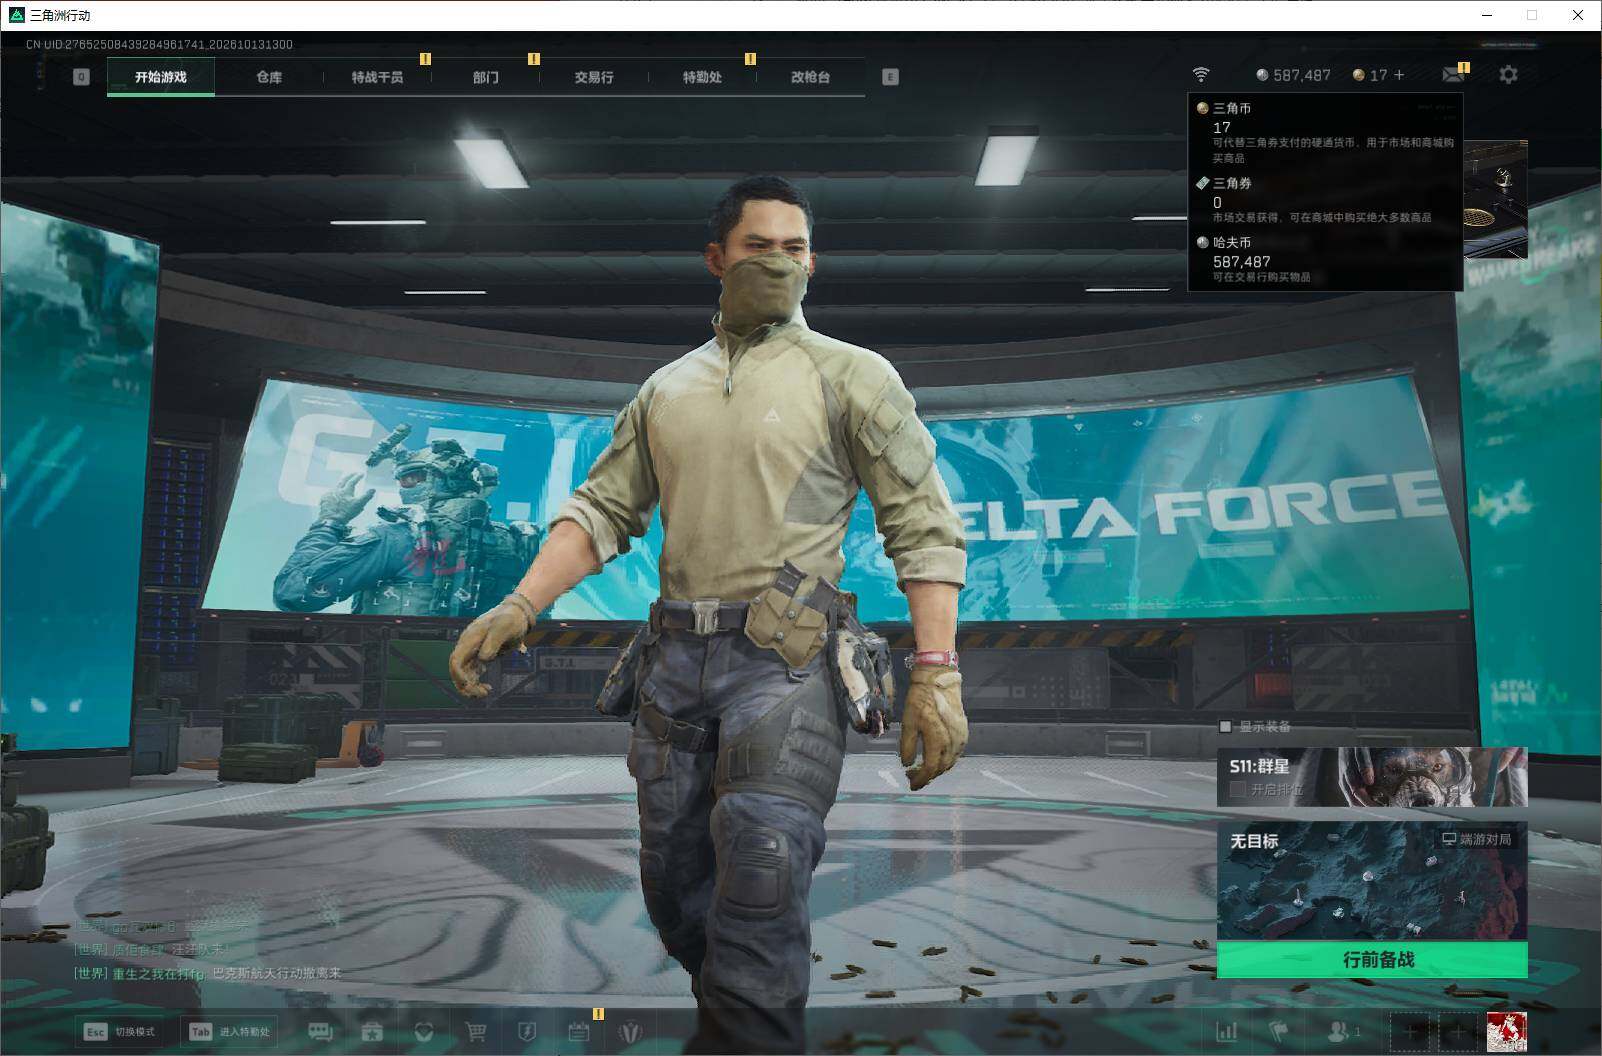Image resolution: width=1602 pixels, height=1056 pixels.
Task: Expand the plus next to 三角币 balance
Action: [x=1399, y=75]
